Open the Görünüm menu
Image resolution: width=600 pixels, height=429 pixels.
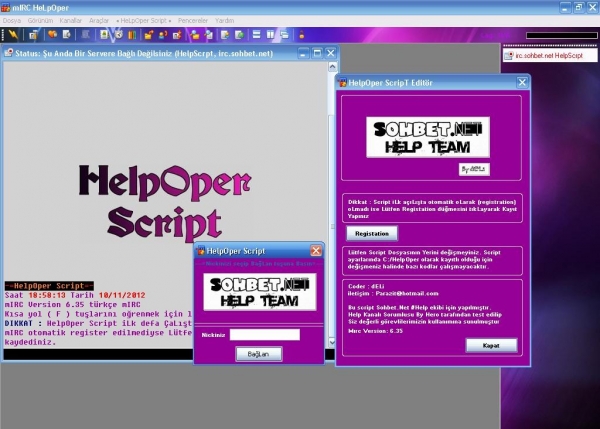pyautogui.click(x=40, y=21)
